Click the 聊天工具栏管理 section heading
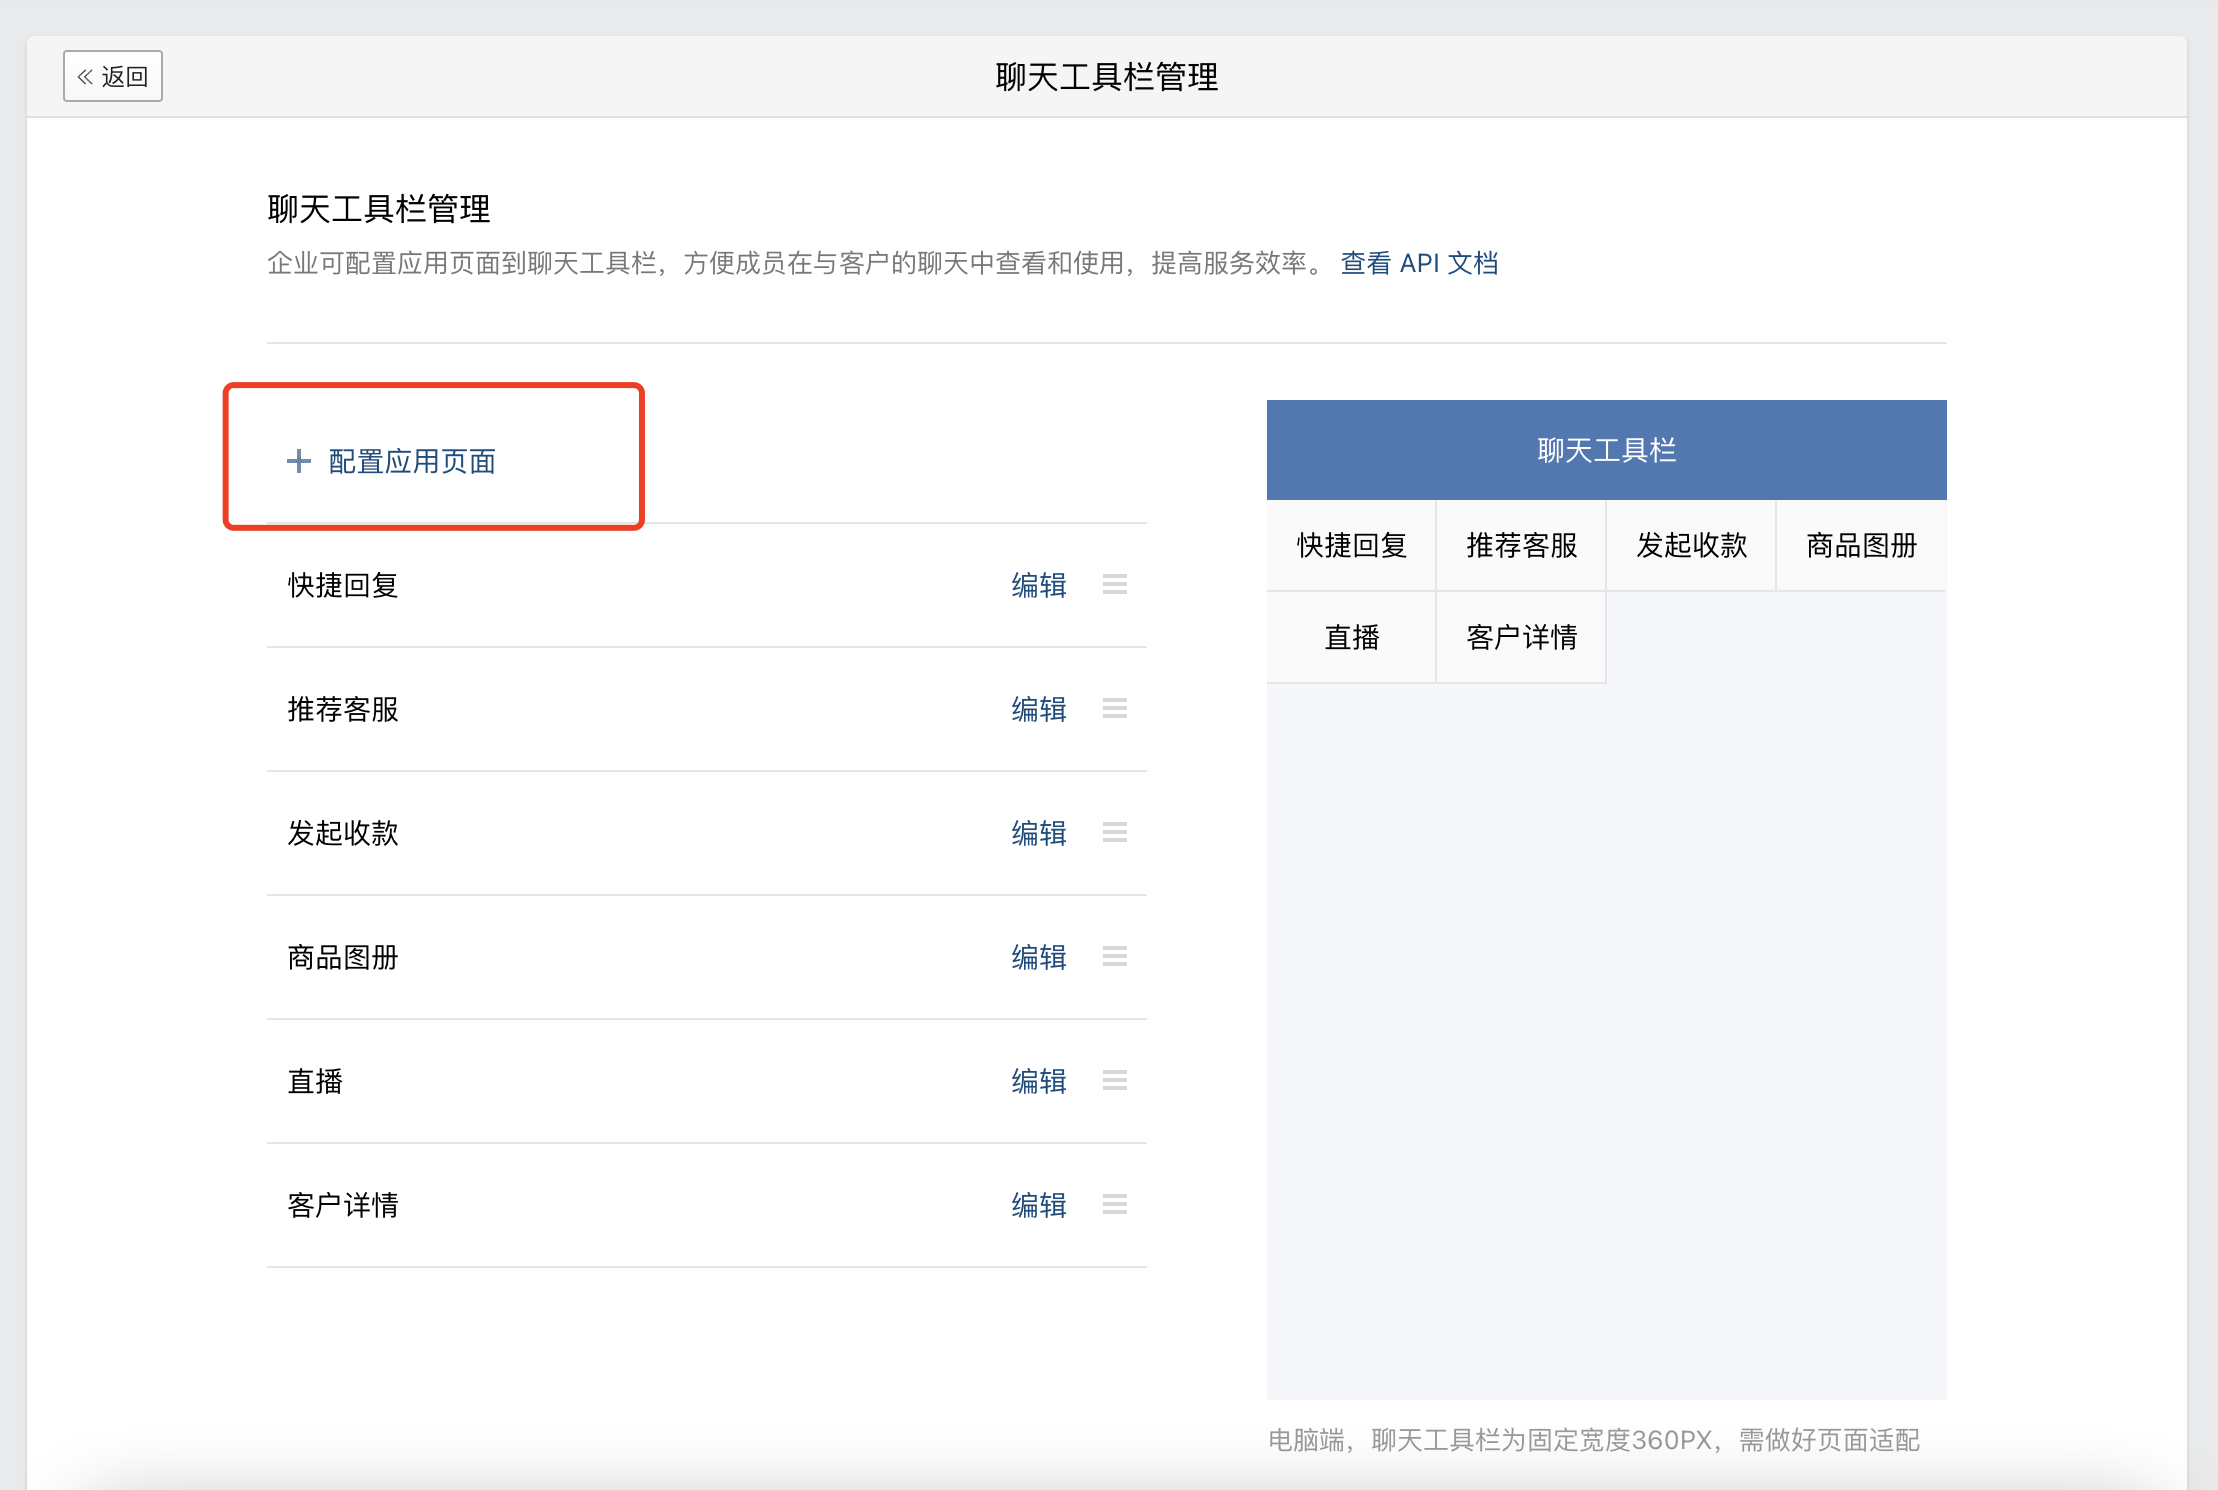The width and height of the screenshot is (2218, 1490). pyautogui.click(x=379, y=209)
